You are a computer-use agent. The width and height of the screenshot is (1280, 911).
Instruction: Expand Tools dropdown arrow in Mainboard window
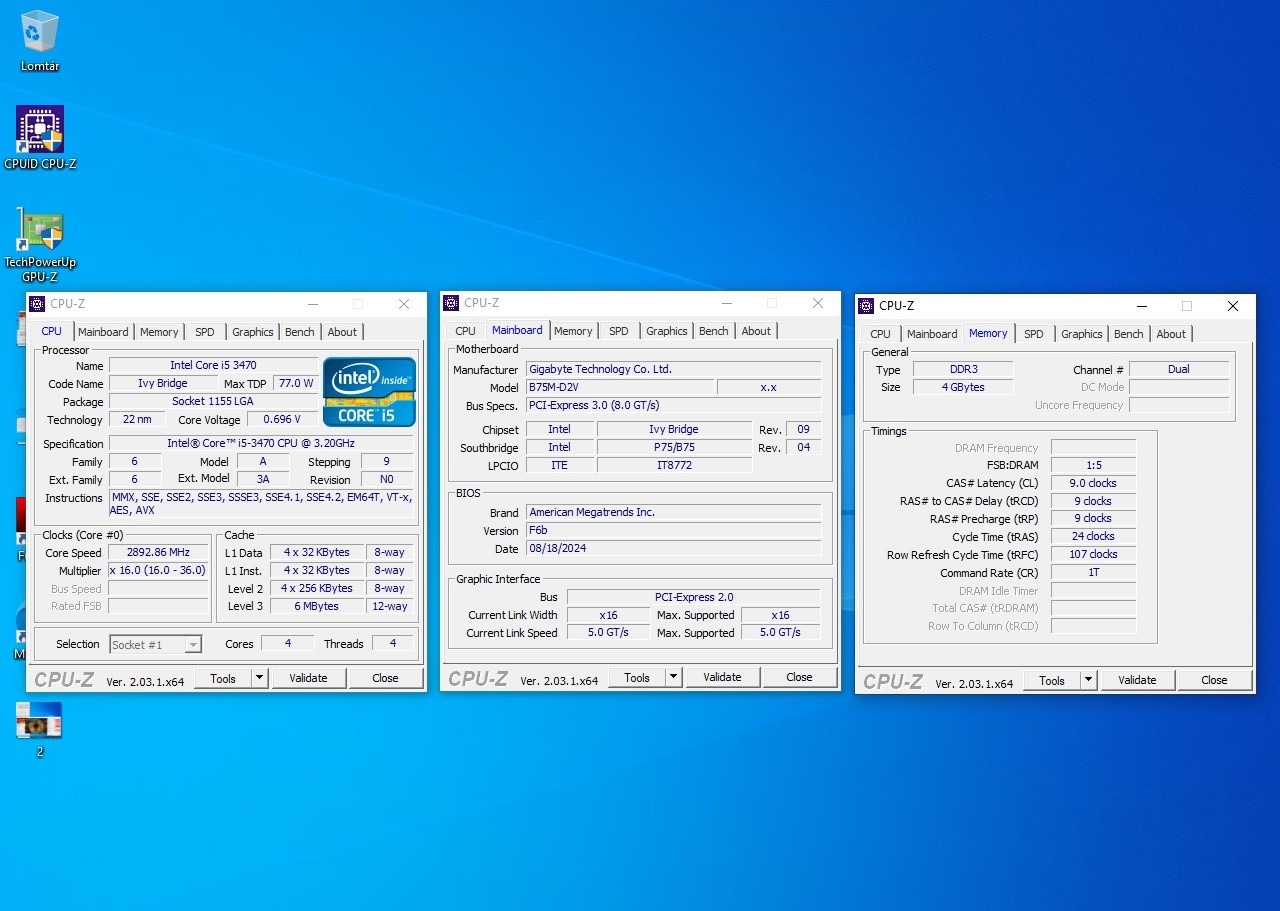click(673, 677)
